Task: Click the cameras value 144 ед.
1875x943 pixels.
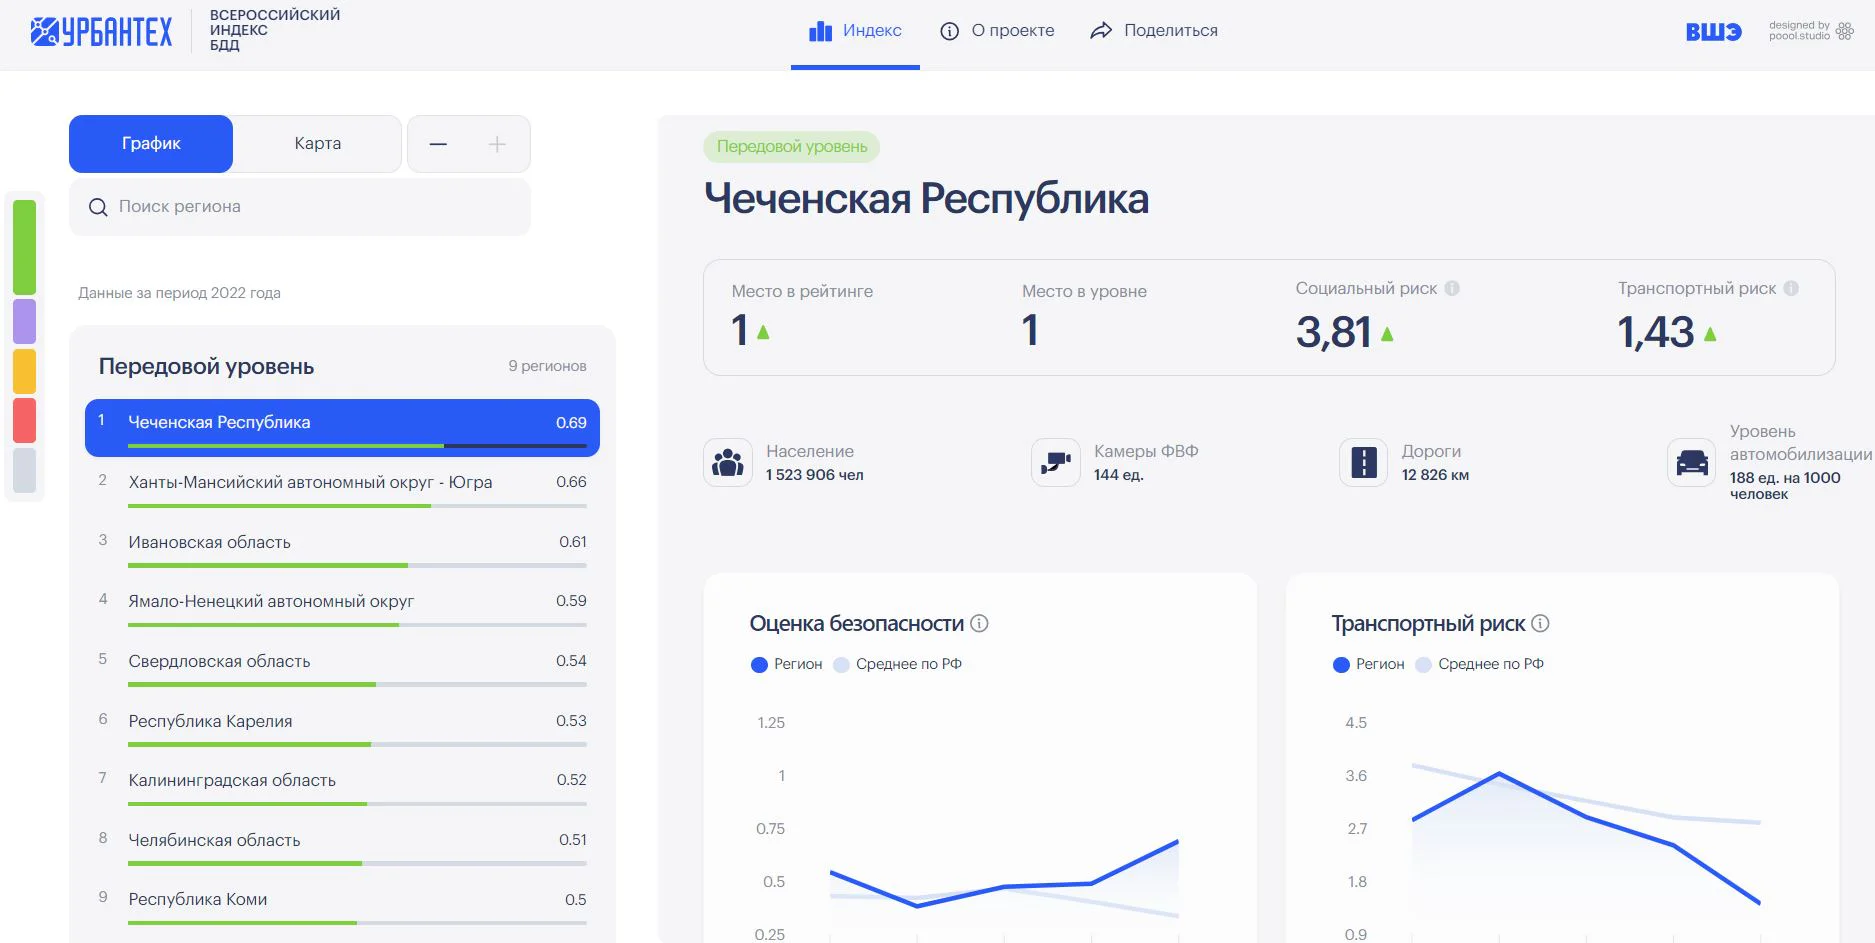Action: [1118, 475]
